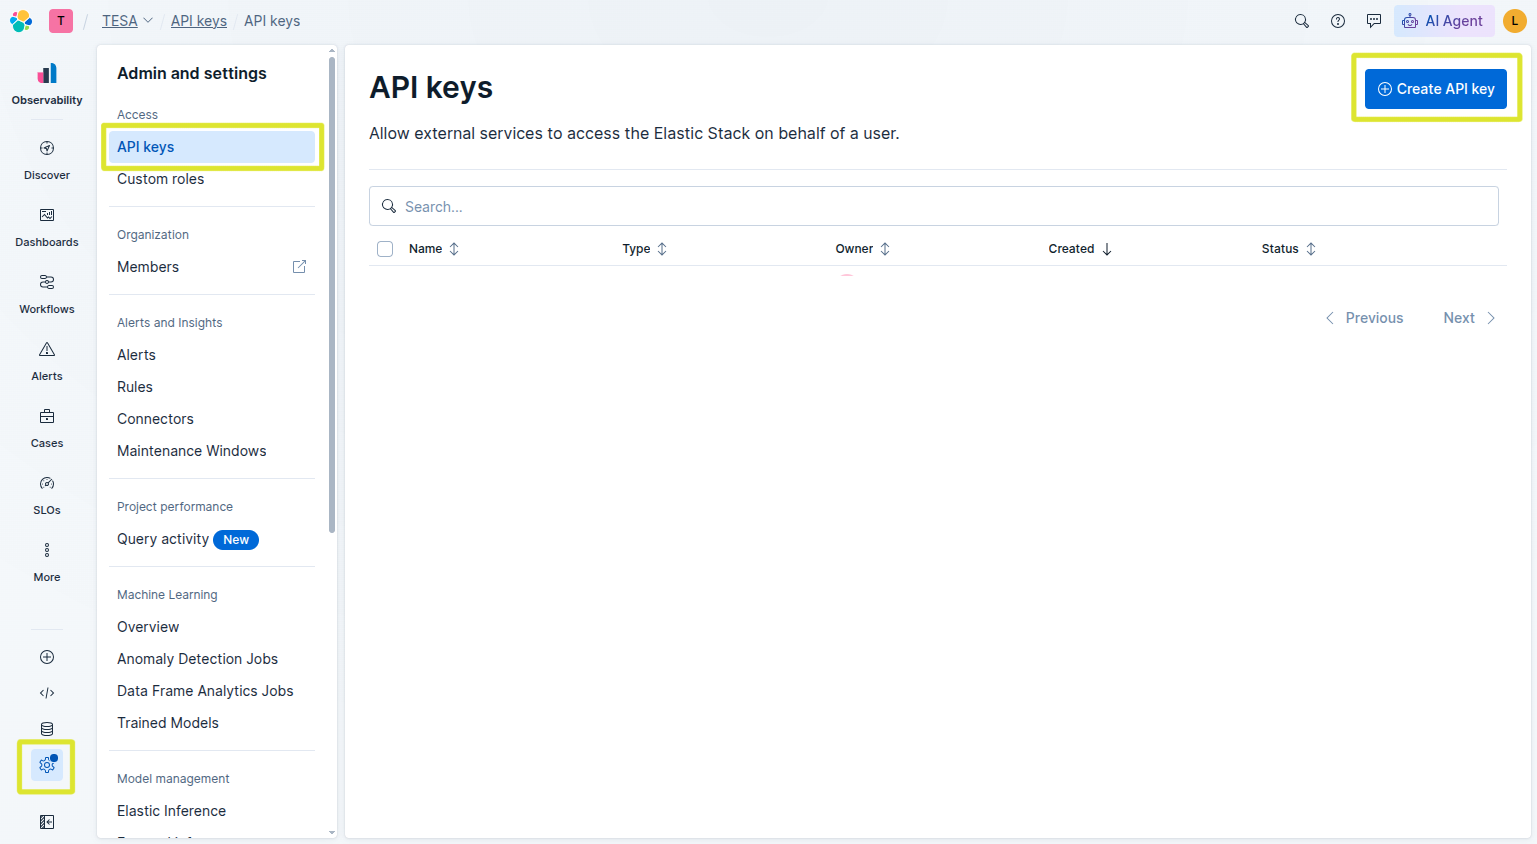This screenshot has height=844, width=1537.
Task: Open SLOs in side navigation
Action: [47, 495]
